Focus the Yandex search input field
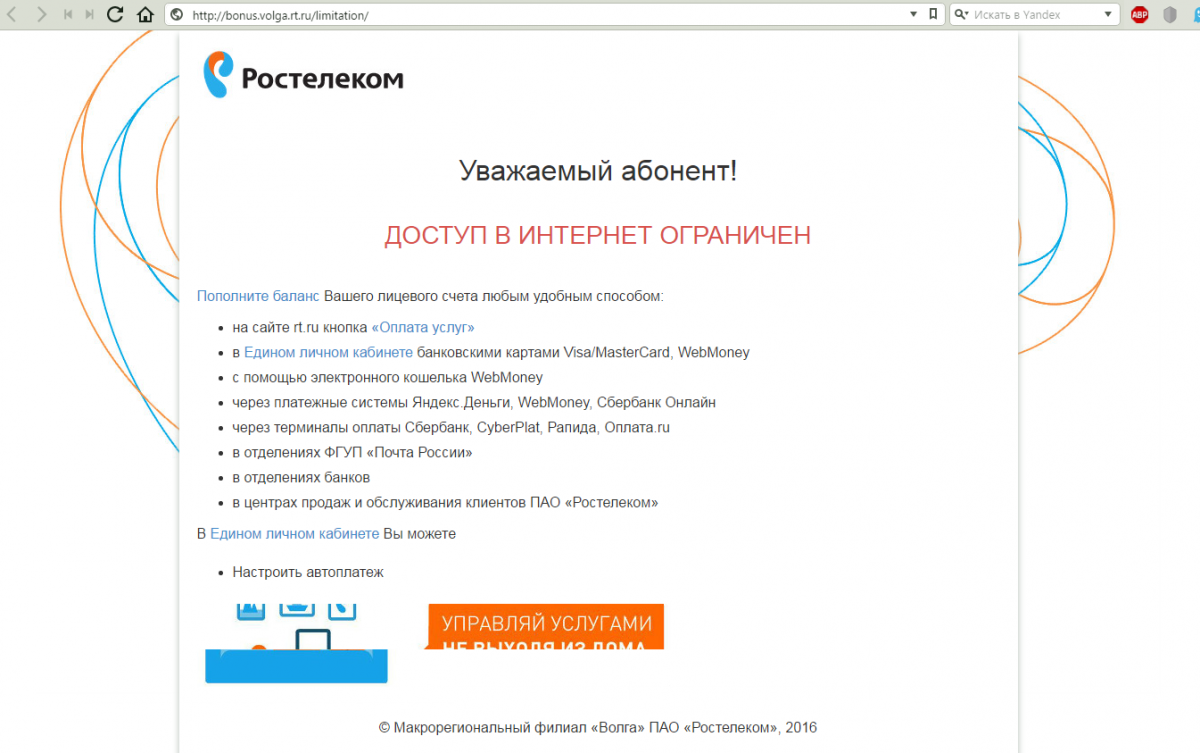The image size is (1200, 753). (x=1035, y=14)
